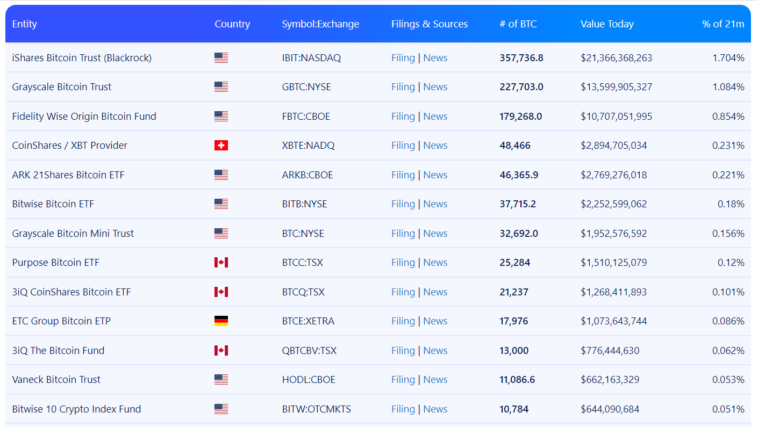758x427 pixels.
Task: Open News link for 3iQ CoinShares Bitcoin ETF
Action: point(435,292)
